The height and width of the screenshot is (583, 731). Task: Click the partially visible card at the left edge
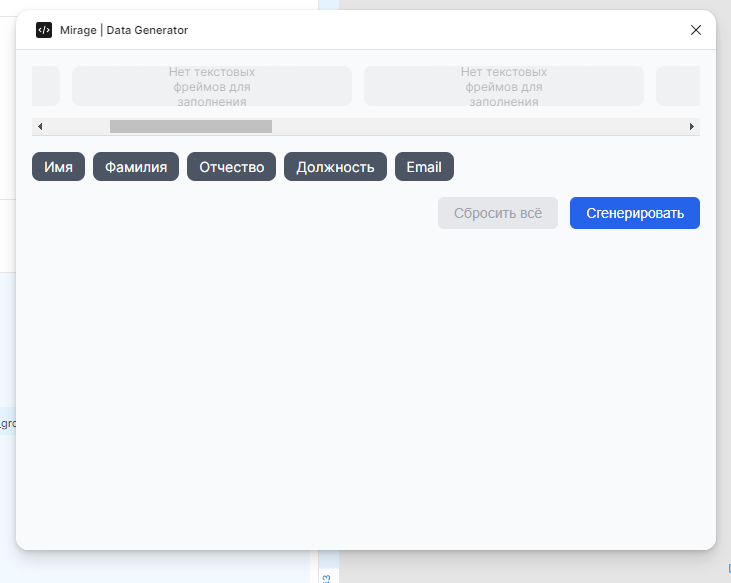46,86
